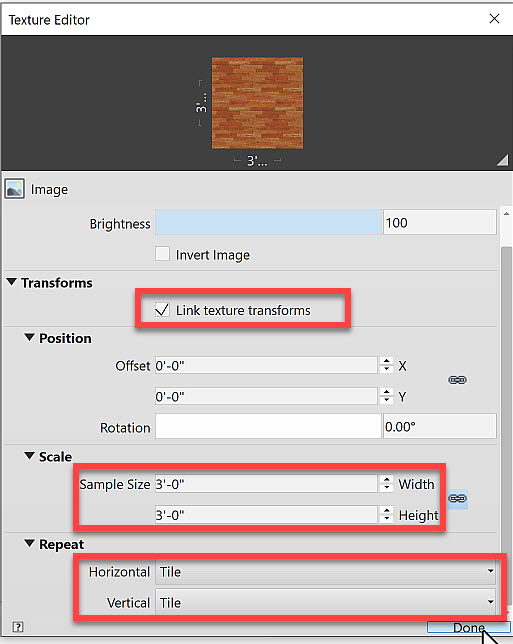Increase Offset X with up arrow
This screenshot has width=513, height=644.
[x=386, y=361]
